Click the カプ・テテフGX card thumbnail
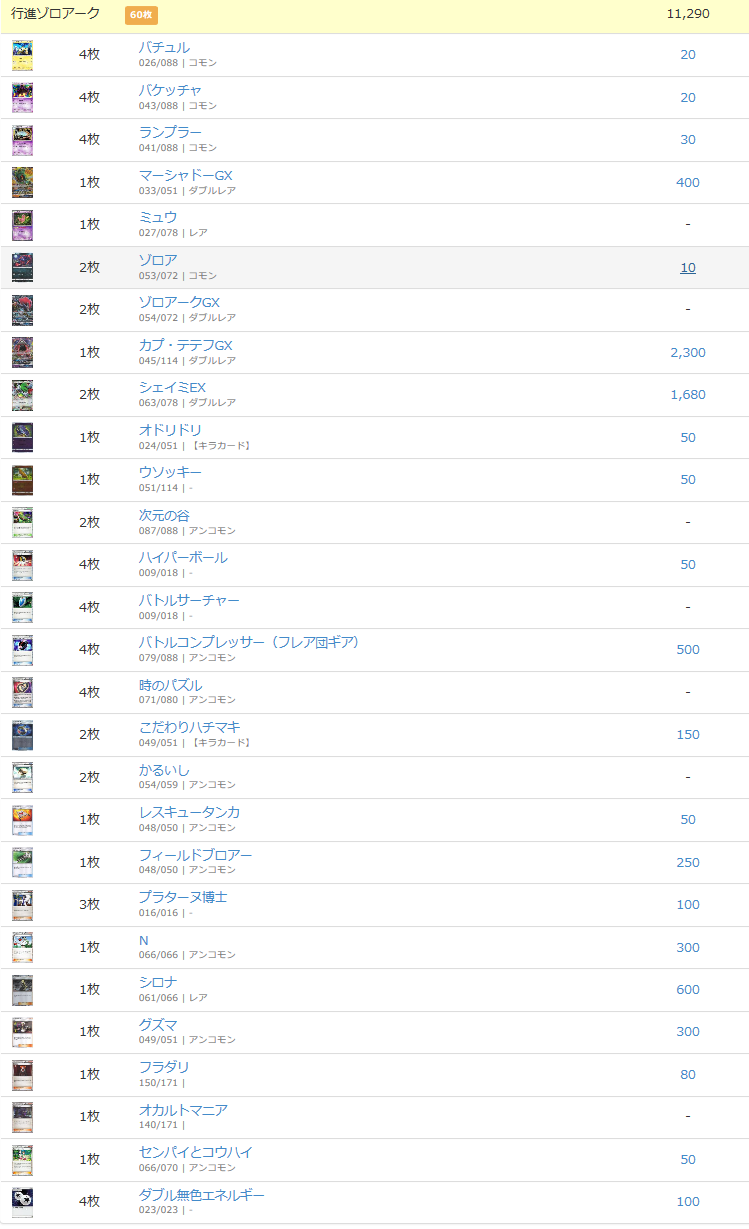This screenshot has width=749, height=1229. pyautogui.click(x=22, y=352)
